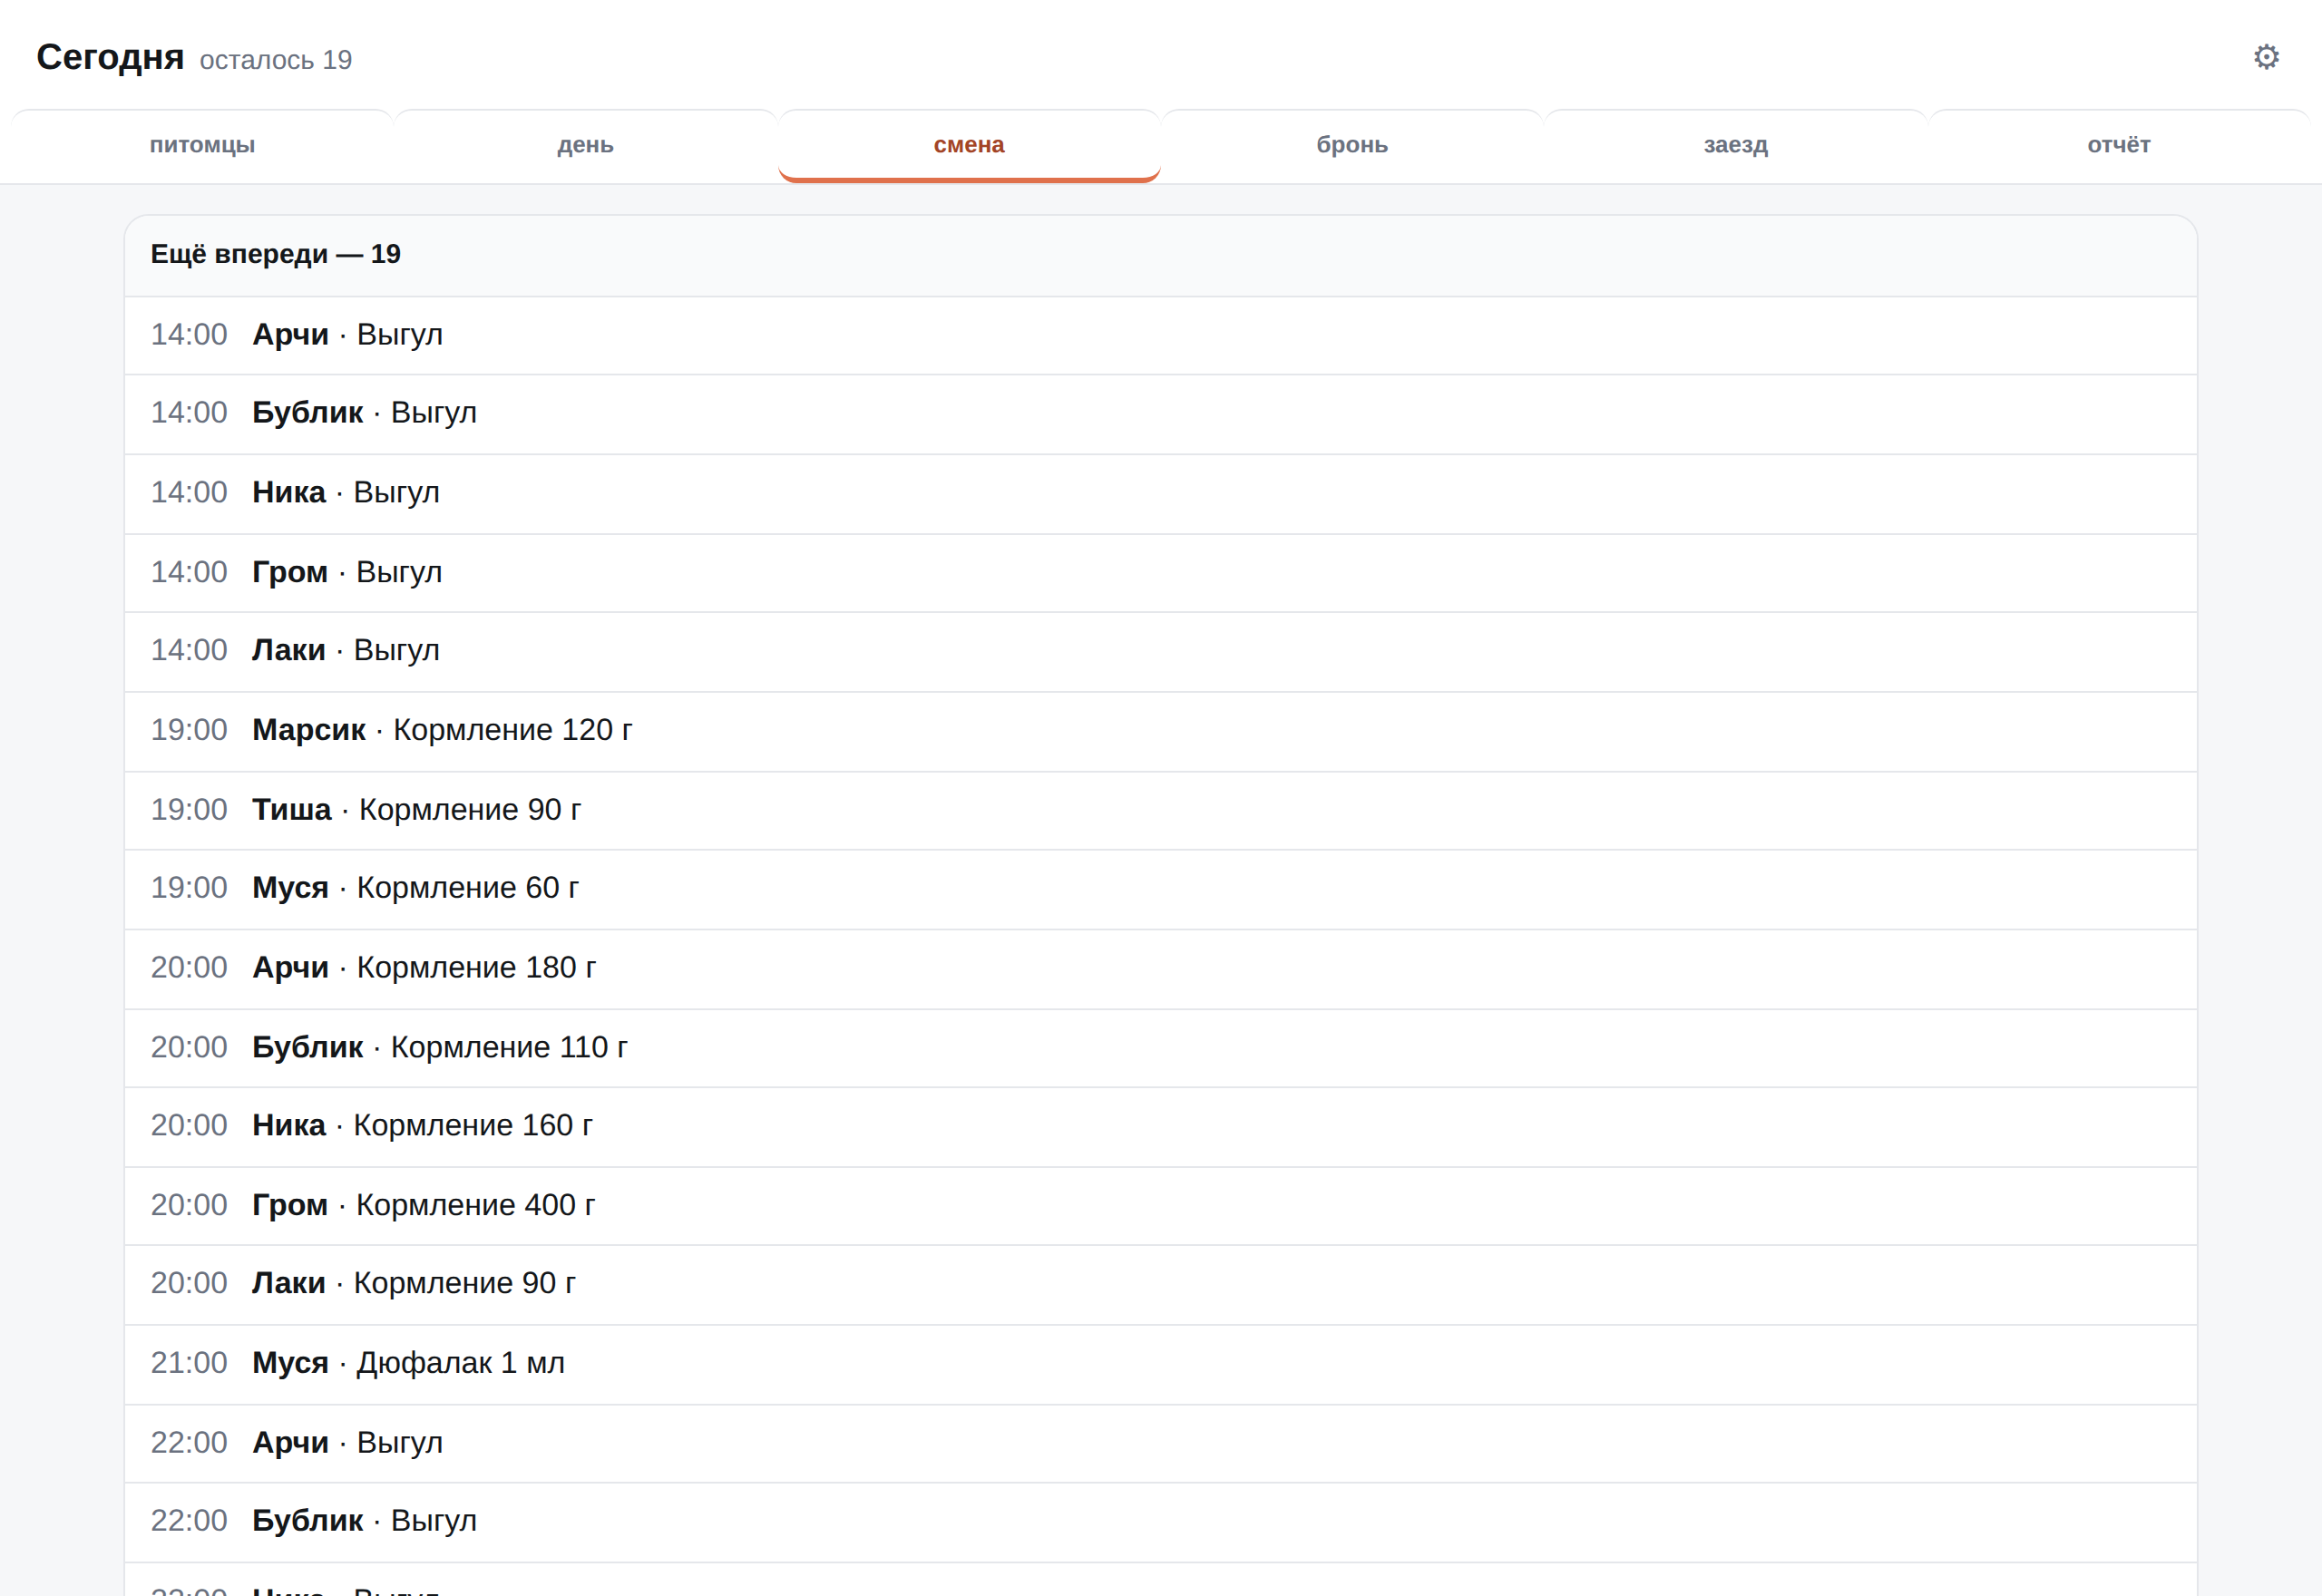2322x1596 pixels.
Task: Click the 14:00 Арчи Выгул row
Action: pos(1160,335)
